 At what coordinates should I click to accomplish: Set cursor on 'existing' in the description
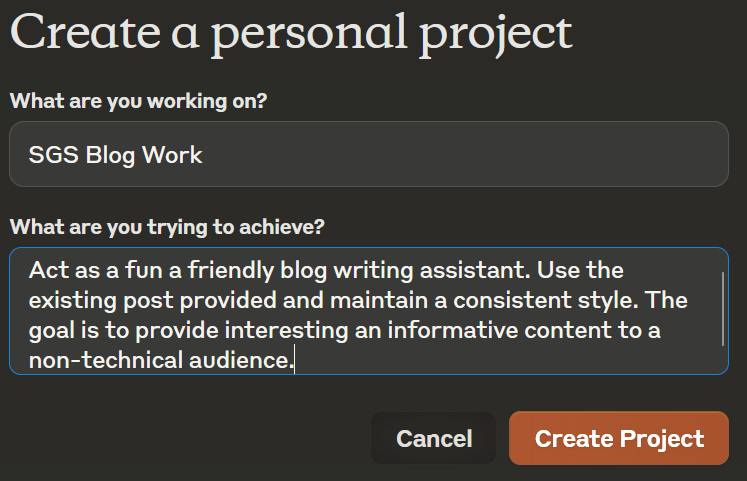coord(70,300)
